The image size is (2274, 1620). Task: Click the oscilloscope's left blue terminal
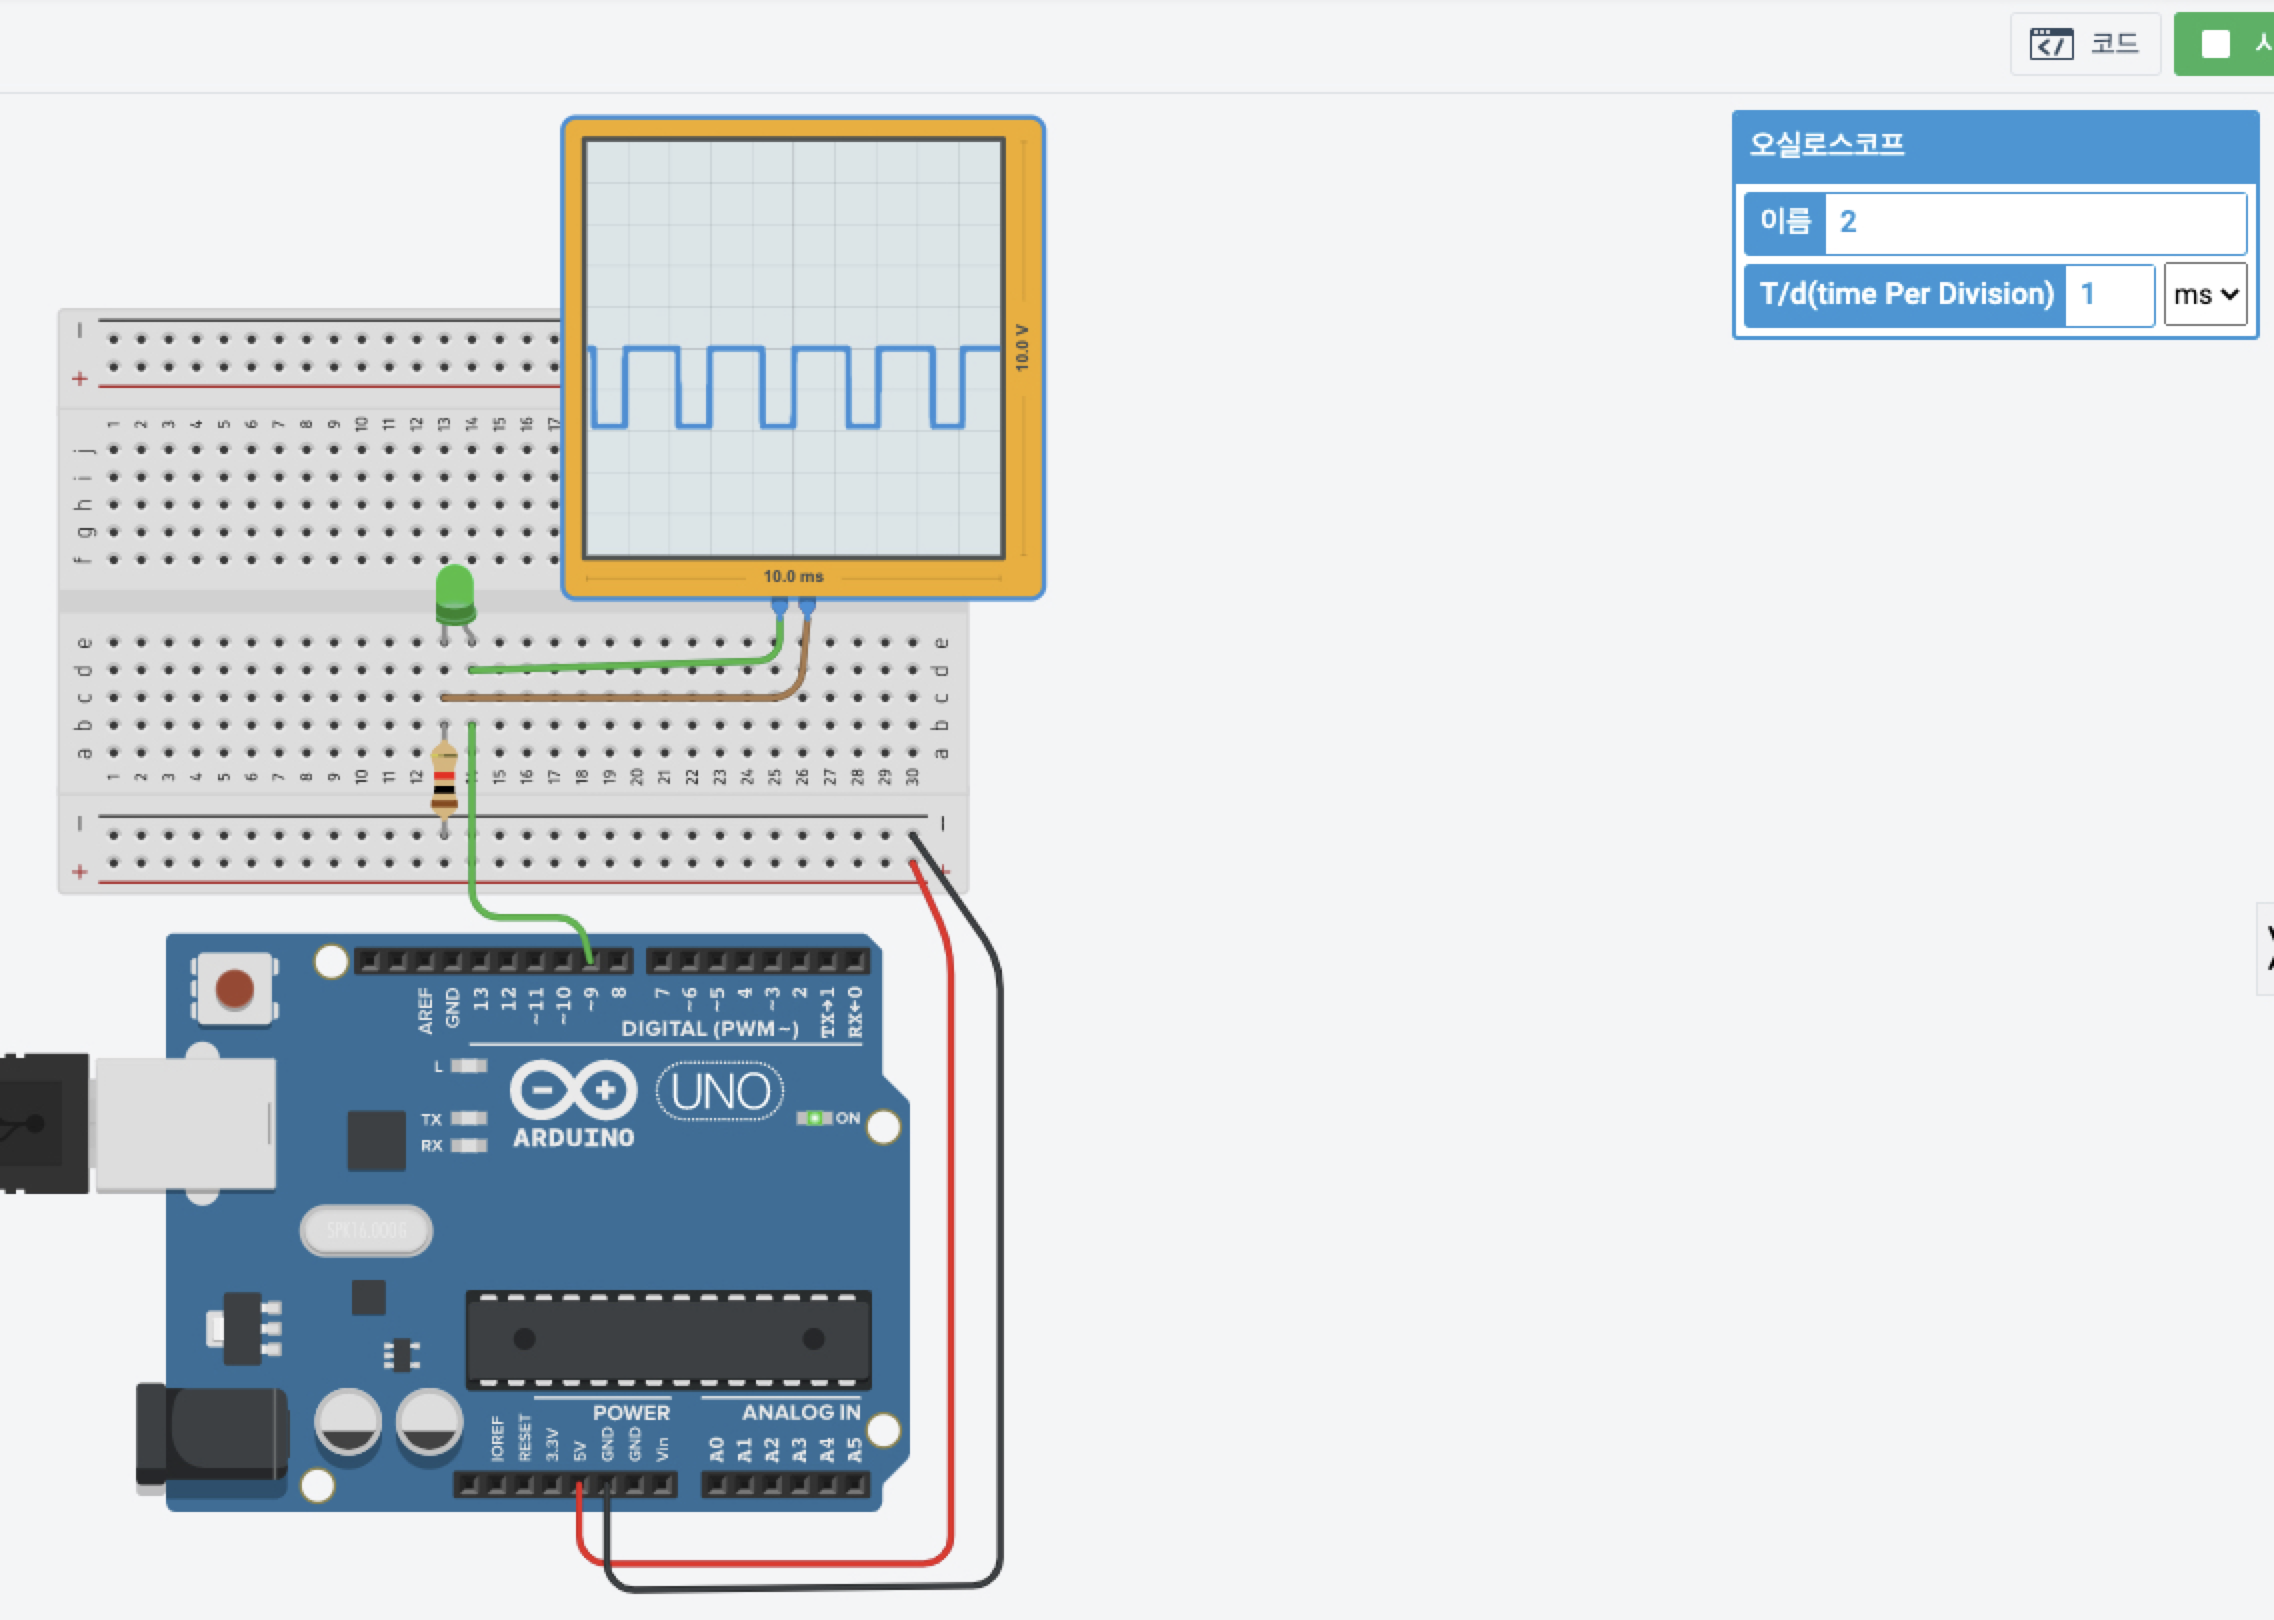pos(779,605)
